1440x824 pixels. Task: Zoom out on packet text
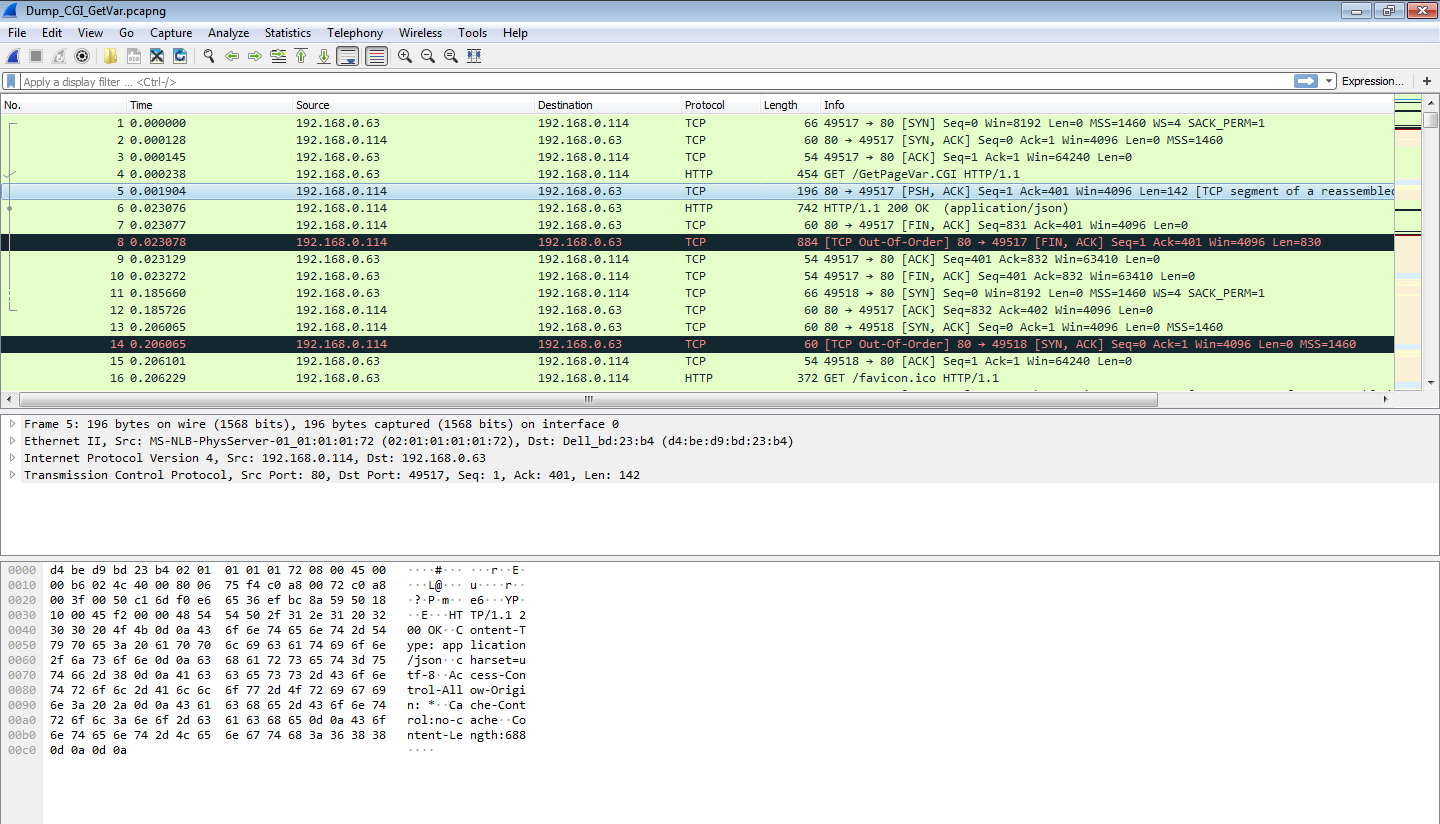point(428,56)
